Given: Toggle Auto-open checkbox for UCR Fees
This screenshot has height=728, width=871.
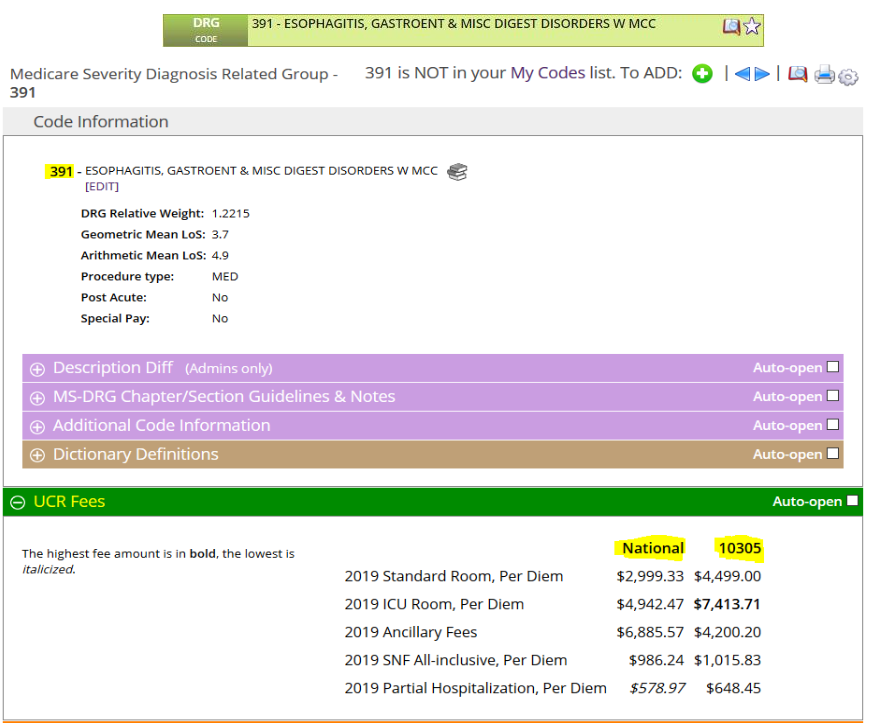Looking at the screenshot, I should [853, 501].
